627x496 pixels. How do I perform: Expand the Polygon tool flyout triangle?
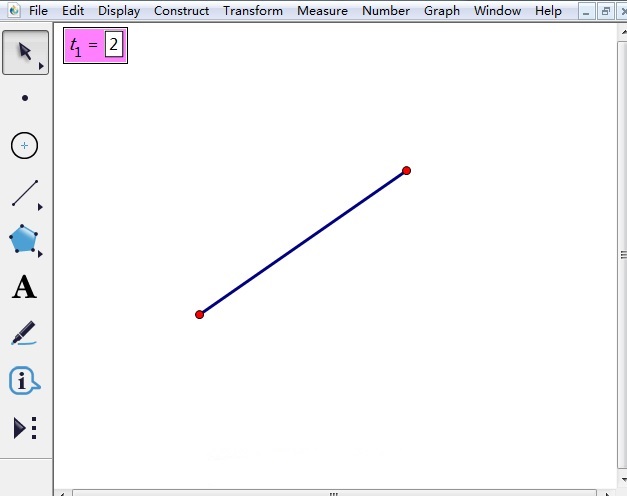point(40,254)
